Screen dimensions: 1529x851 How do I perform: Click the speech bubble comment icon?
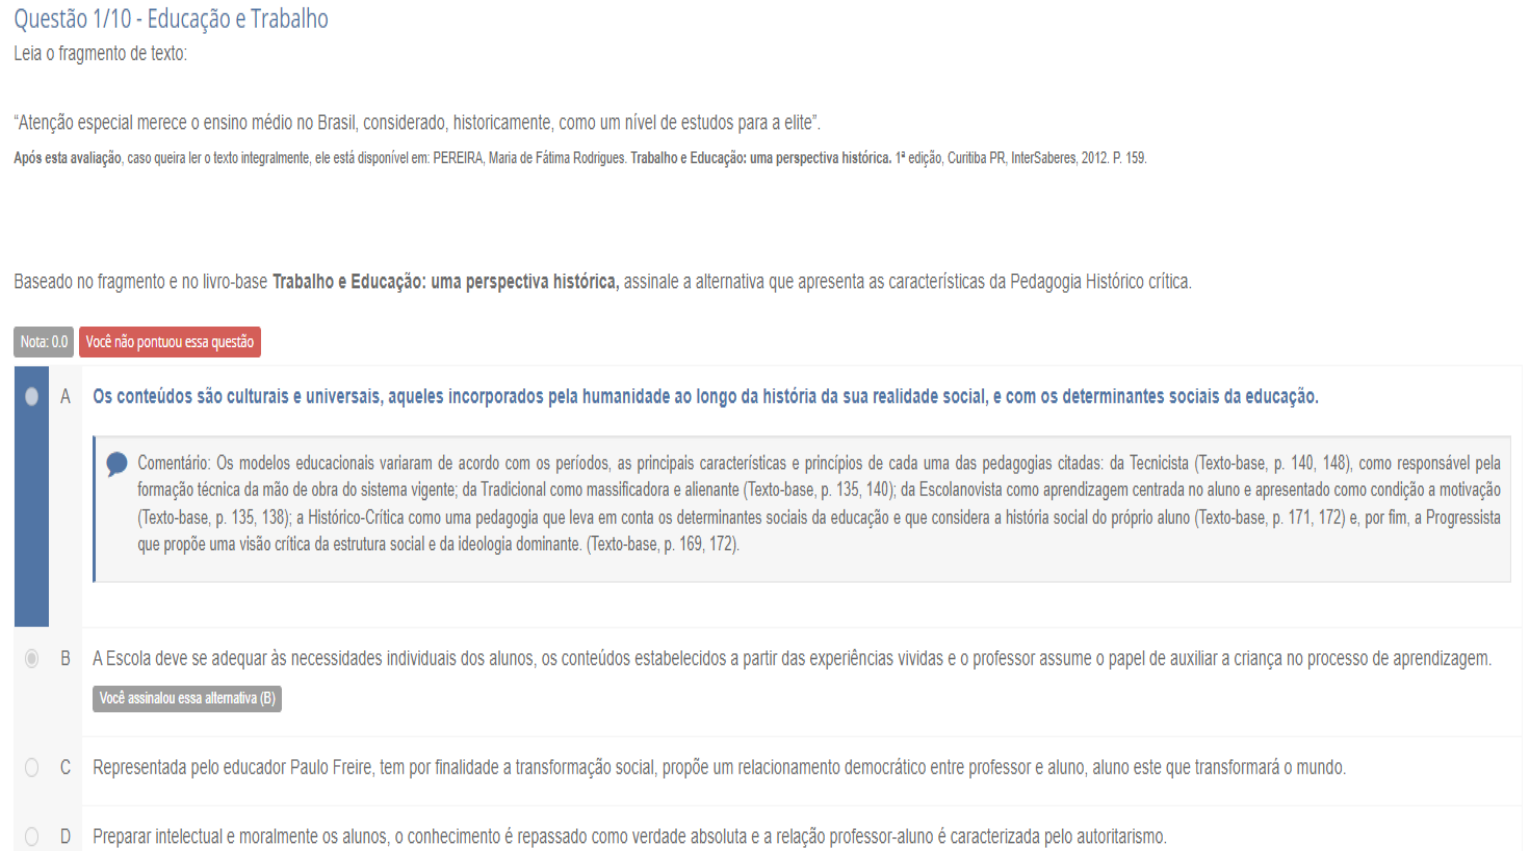click(x=117, y=464)
